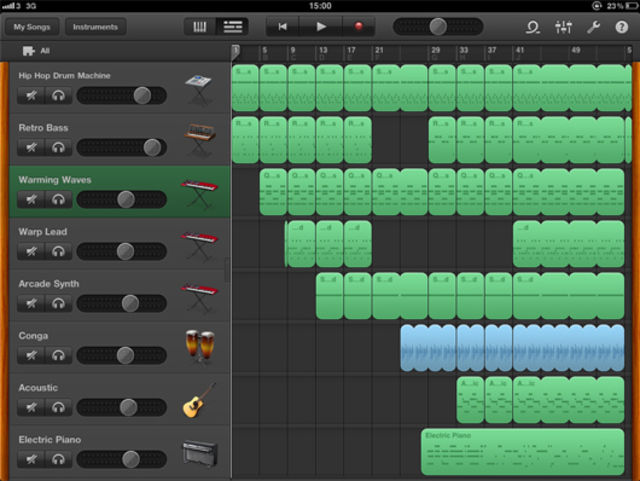Solo the Warp Lead track
Screen dimensions: 640x481
58,251
